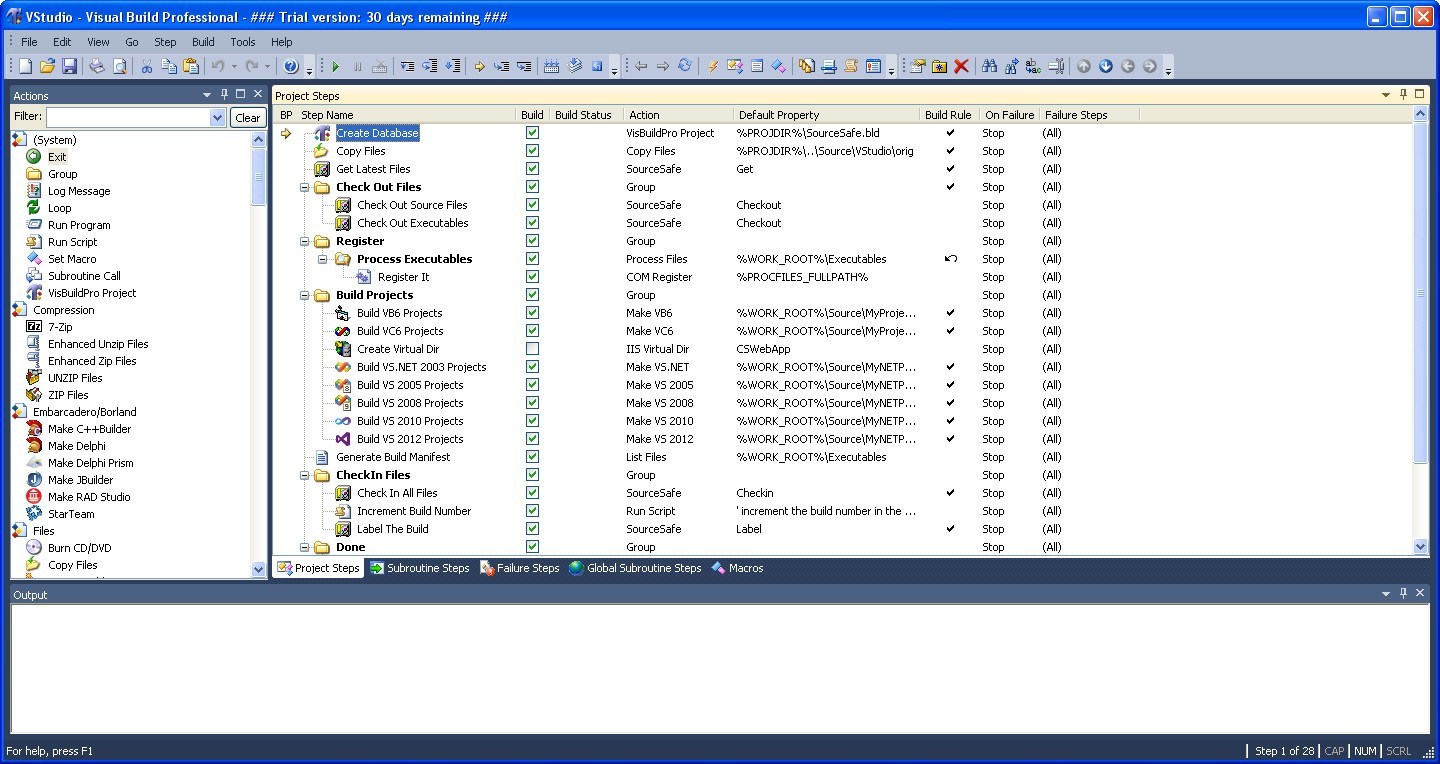The image size is (1440, 764).
Task: Open Find using the binoculars icon
Action: point(990,66)
